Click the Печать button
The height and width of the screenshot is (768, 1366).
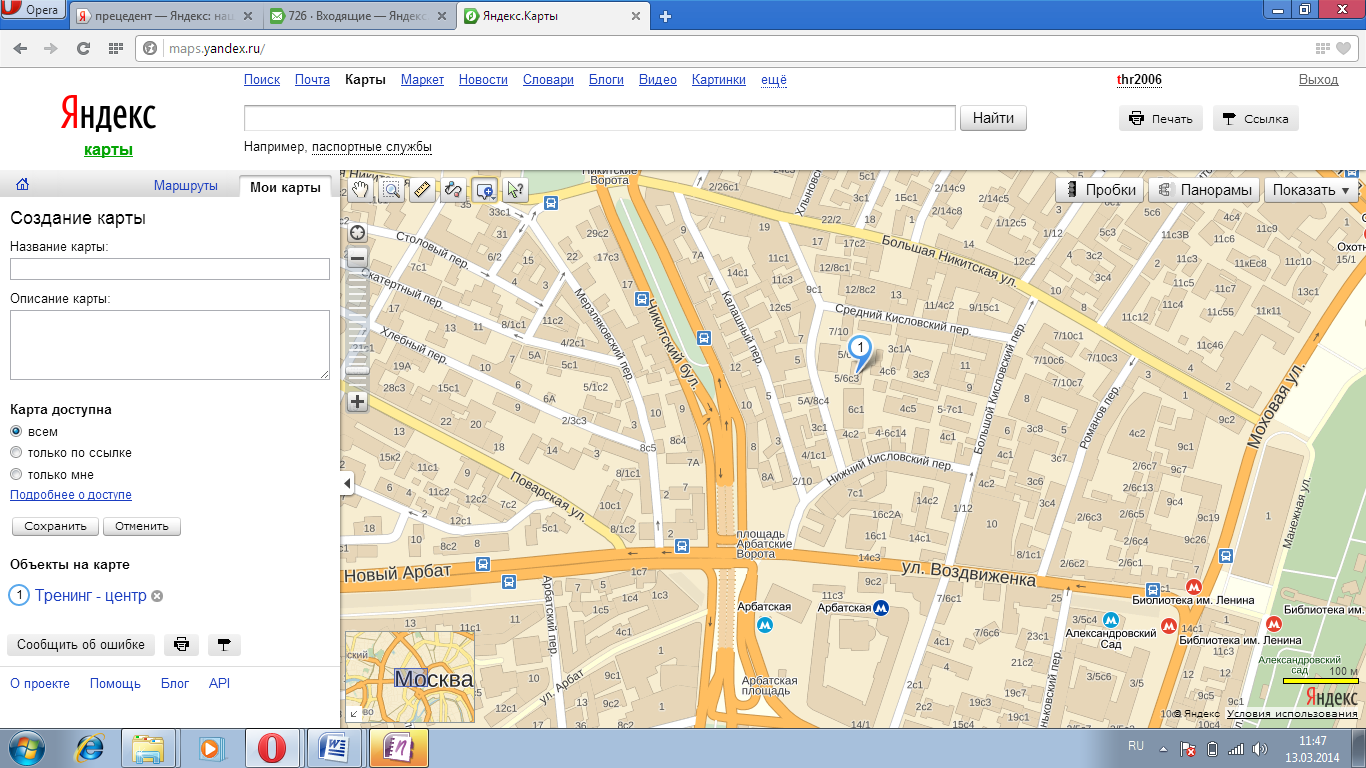[x=1161, y=118]
